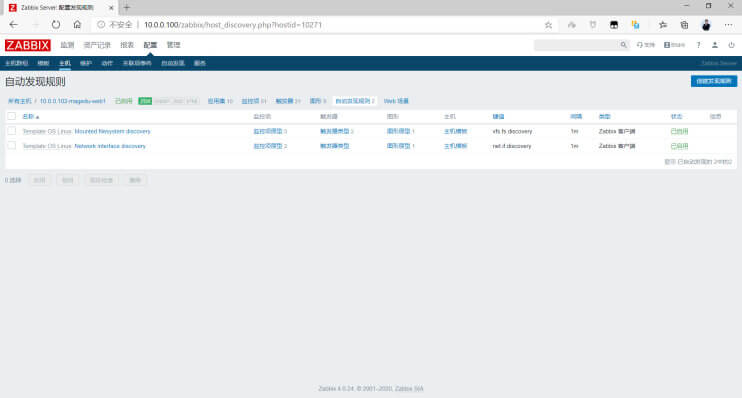Viewport: 742px width, 398px height.
Task: Click the ZABBIX logo
Action: (27, 45)
